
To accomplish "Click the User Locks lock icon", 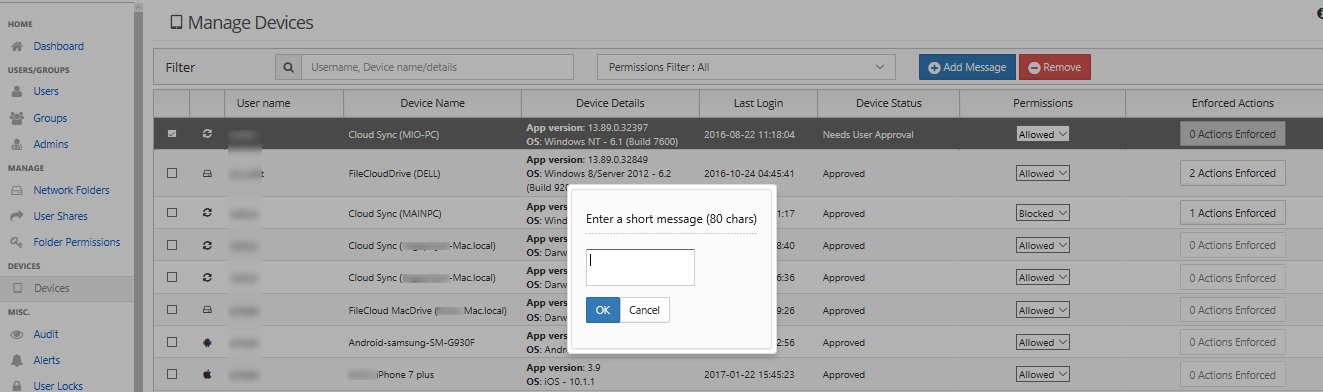I will (16, 386).
